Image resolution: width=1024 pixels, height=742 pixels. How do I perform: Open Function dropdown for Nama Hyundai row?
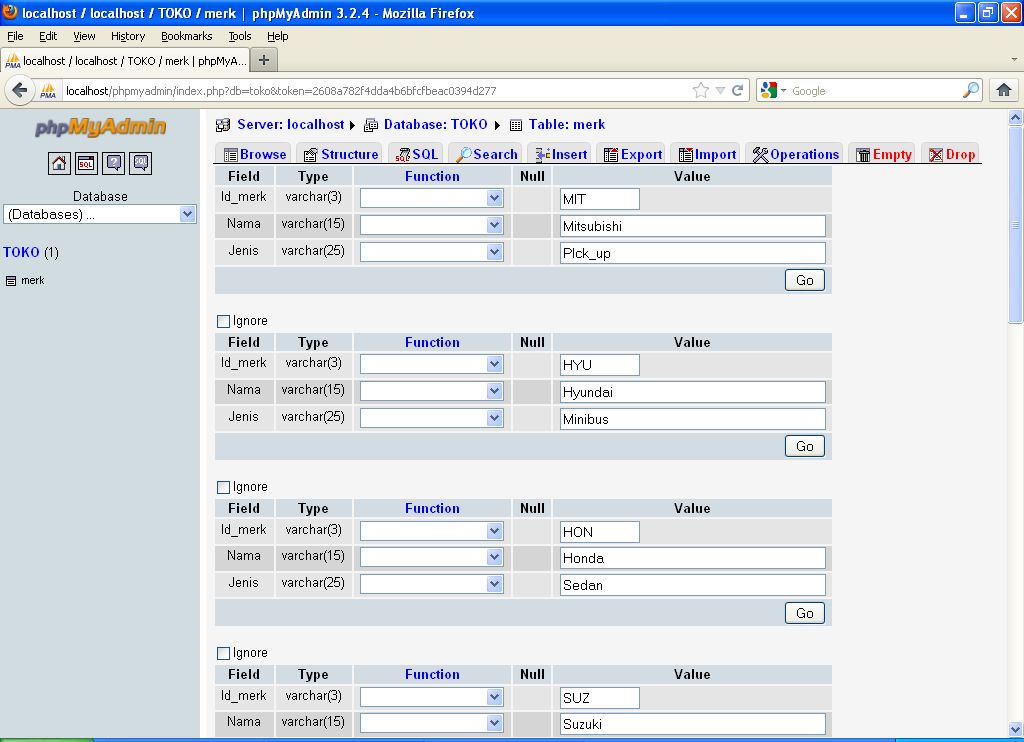point(432,391)
